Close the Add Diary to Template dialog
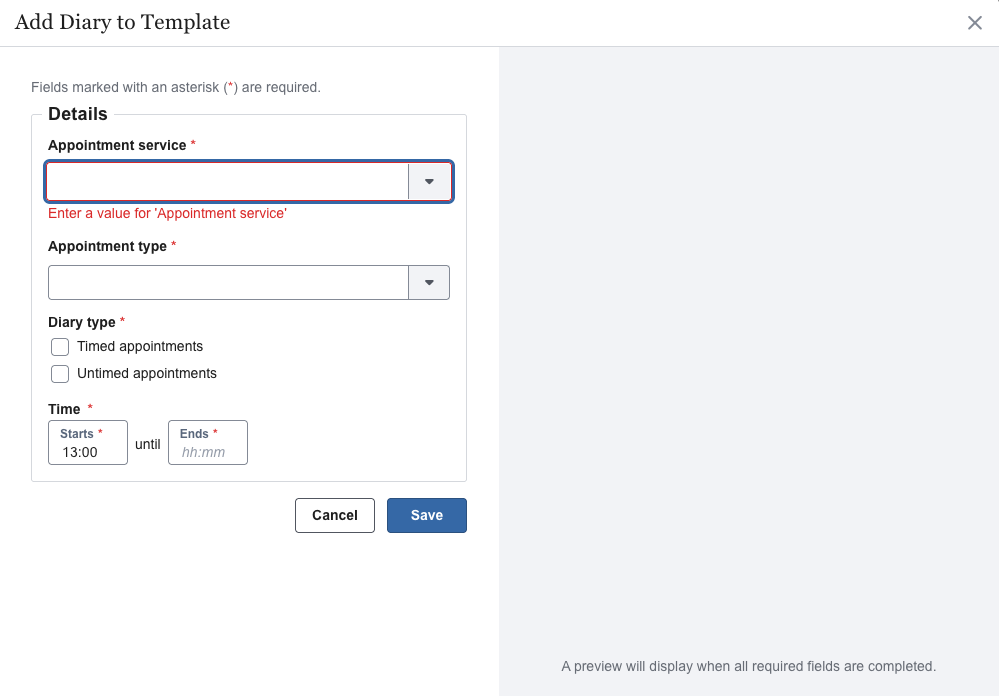The image size is (999, 696). (974, 23)
